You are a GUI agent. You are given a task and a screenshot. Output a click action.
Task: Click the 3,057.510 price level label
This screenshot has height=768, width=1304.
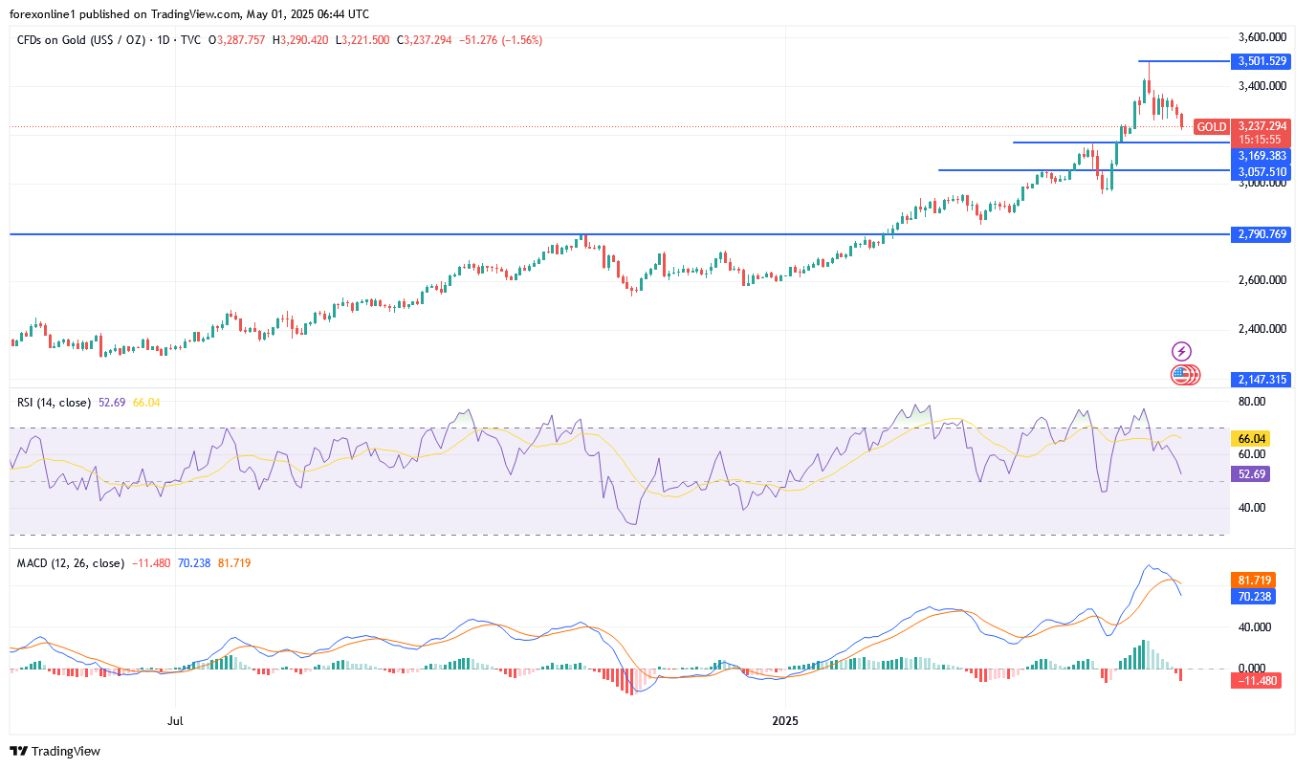click(1260, 170)
